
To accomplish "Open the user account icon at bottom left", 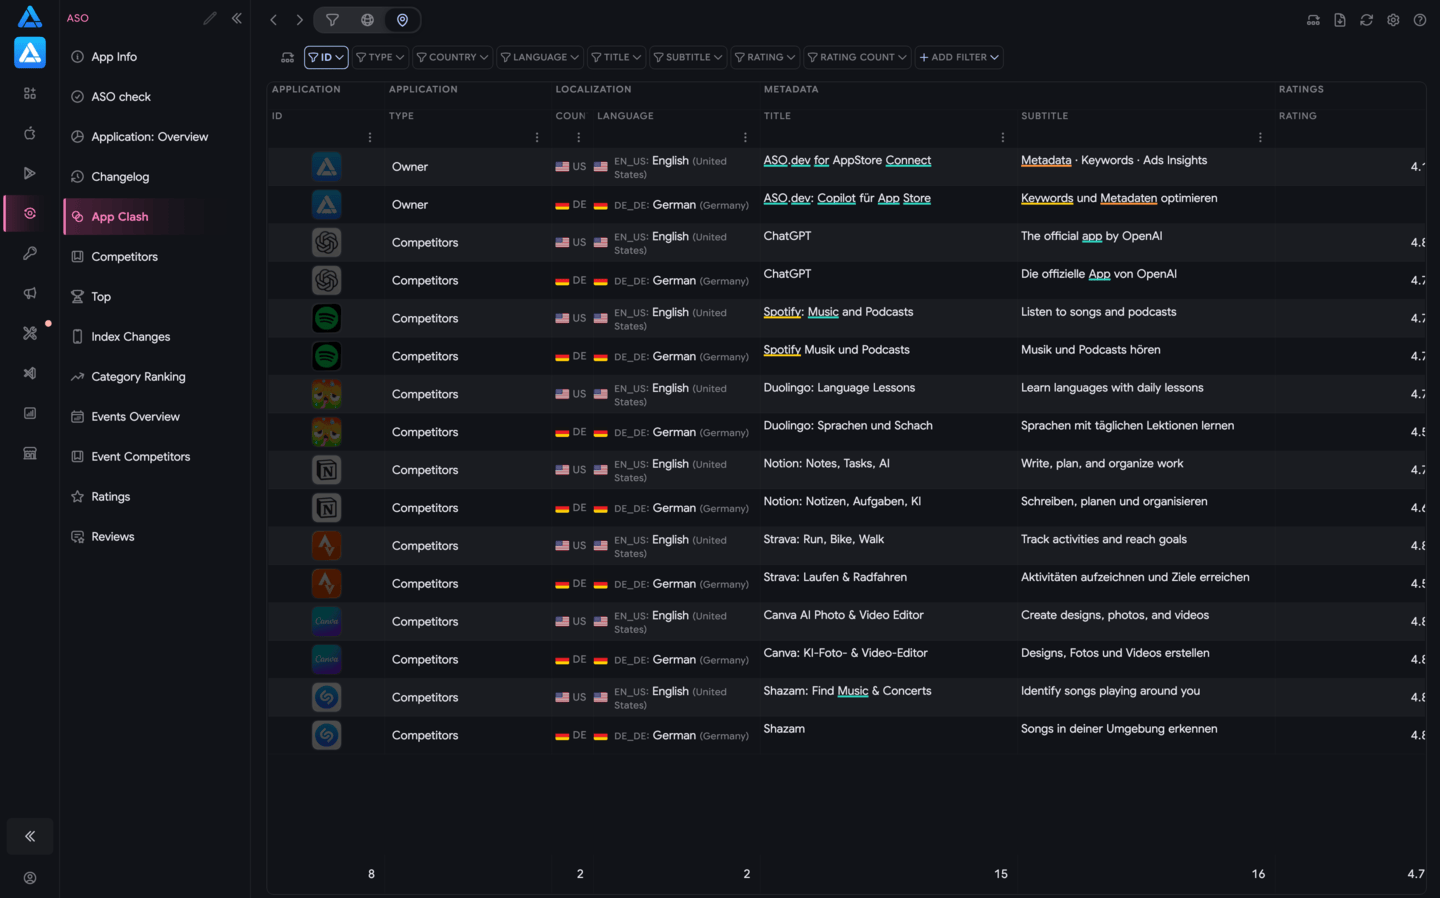I will tap(30, 878).
